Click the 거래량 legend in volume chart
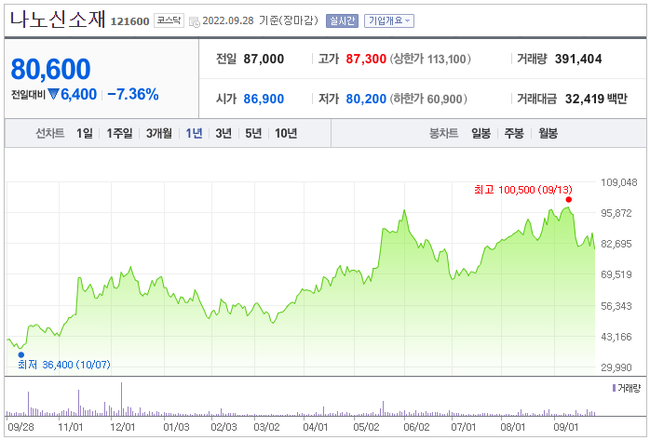This screenshot has height=440, width=650. pos(626,388)
